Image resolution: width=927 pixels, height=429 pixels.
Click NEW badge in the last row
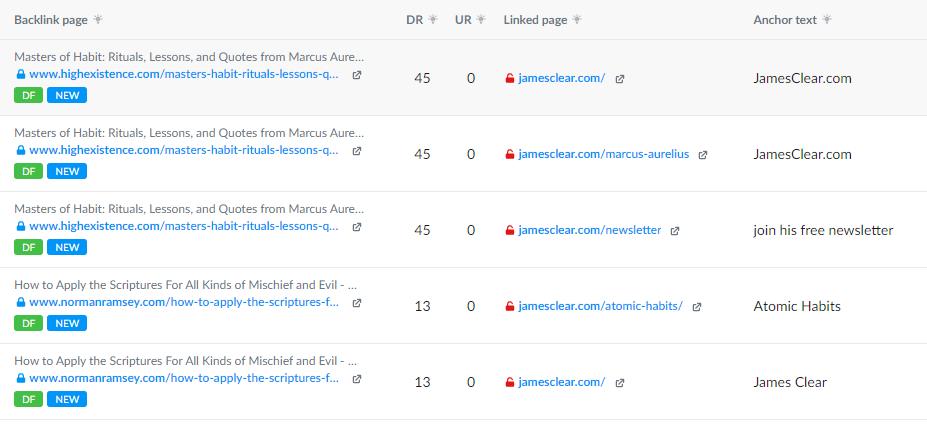(x=67, y=399)
